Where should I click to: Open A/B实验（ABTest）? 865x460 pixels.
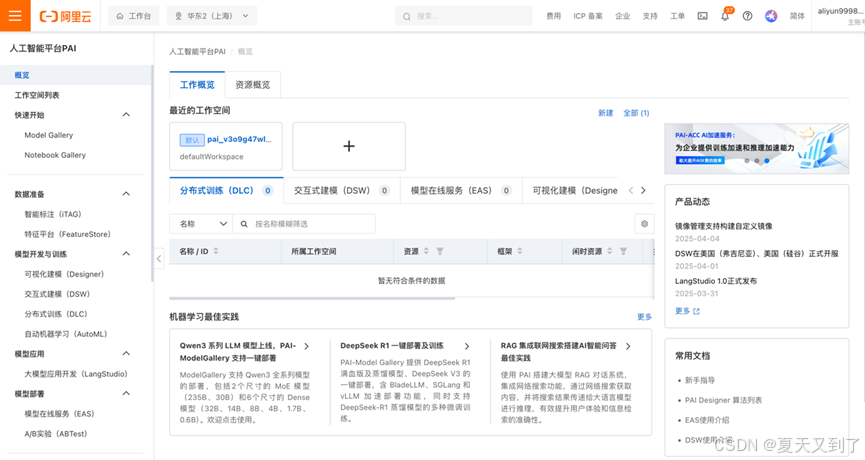(56, 434)
